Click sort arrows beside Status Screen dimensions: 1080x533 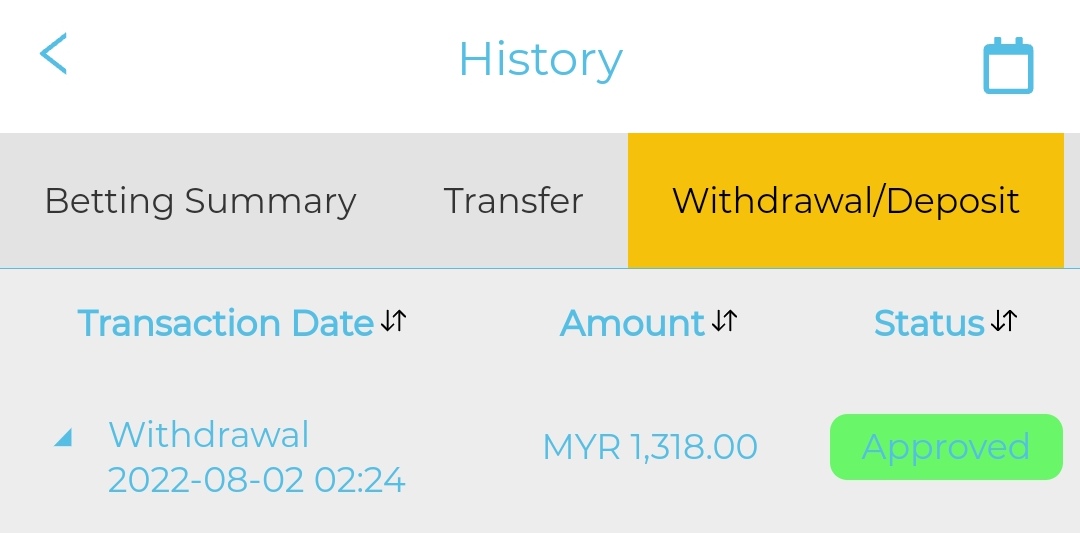pos(1003,321)
